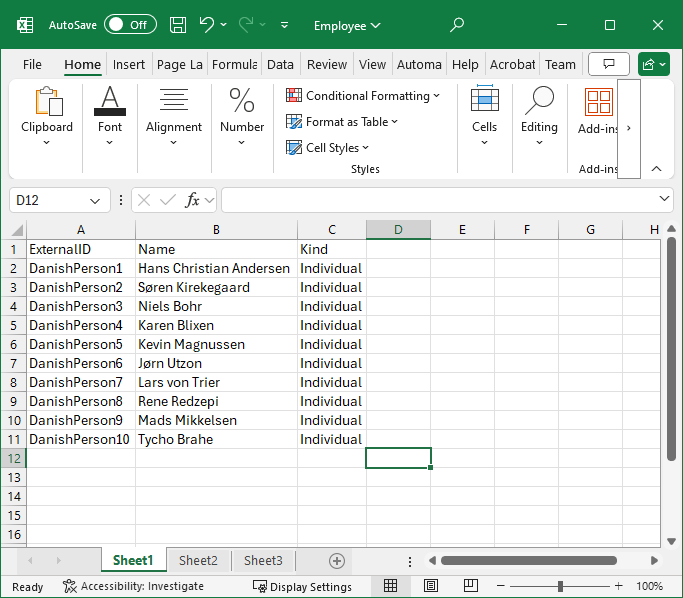Click the Insert Function fx icon
Viewport: 683px width, 598px height.
[x=193, y=200]
